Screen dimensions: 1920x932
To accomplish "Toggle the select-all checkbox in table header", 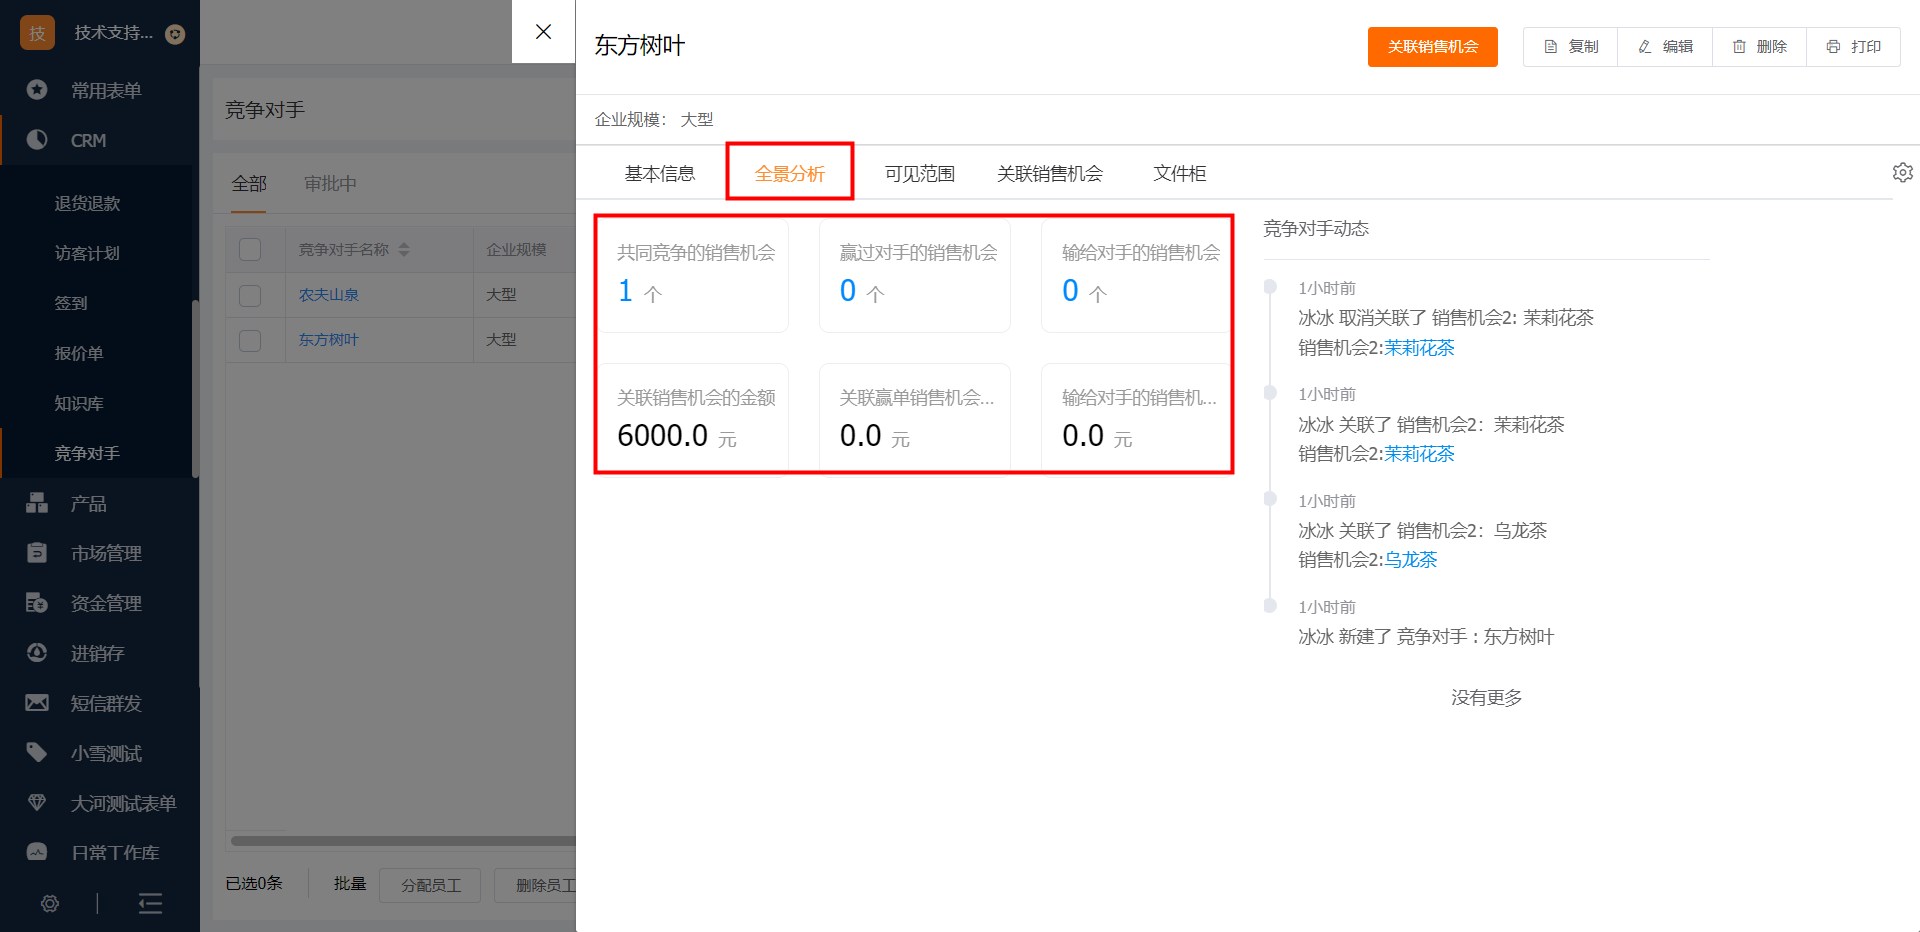I will pos(250,250).
